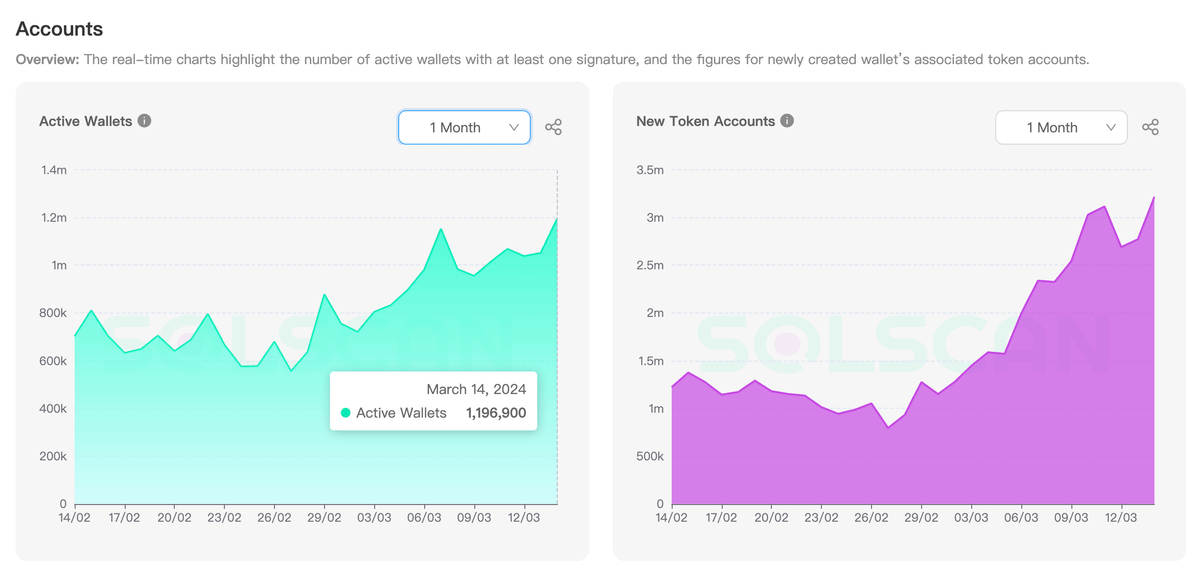Click the March 14, 2024 tooltip date

476,389
